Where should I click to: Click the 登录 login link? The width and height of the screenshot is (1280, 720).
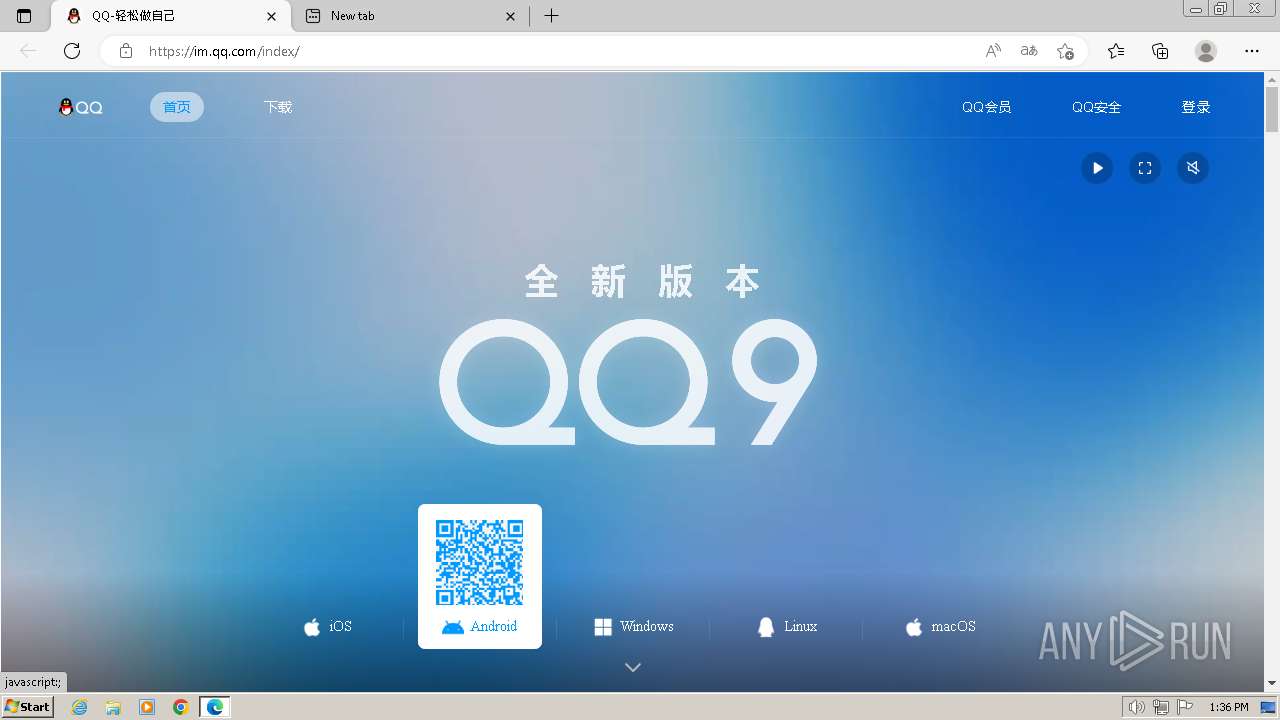coord(1196,107)
